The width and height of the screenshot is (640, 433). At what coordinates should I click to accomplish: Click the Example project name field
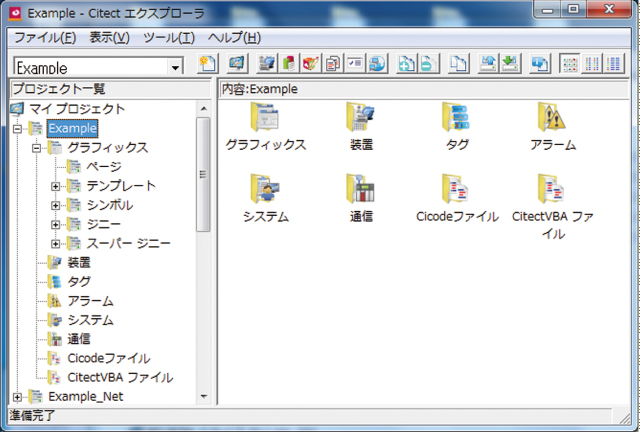coord(92,67)
